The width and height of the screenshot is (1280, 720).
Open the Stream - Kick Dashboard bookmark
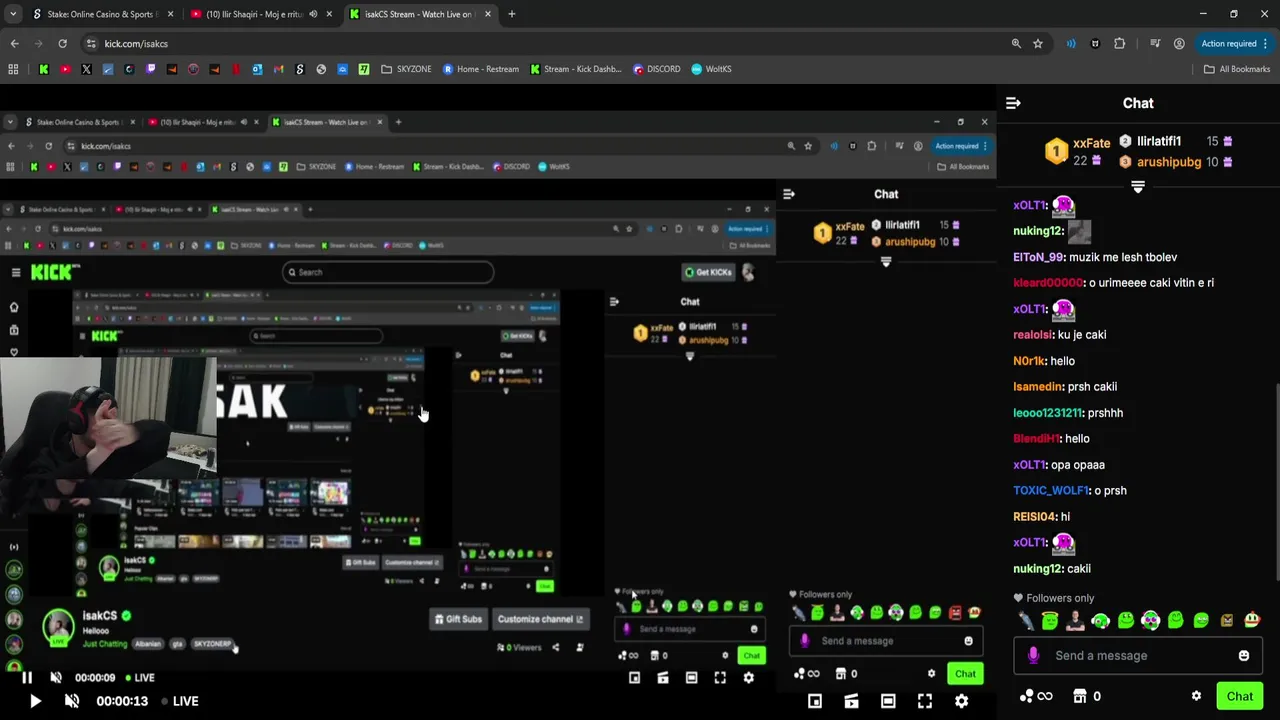pyautogui.click(x=575, y=69)
